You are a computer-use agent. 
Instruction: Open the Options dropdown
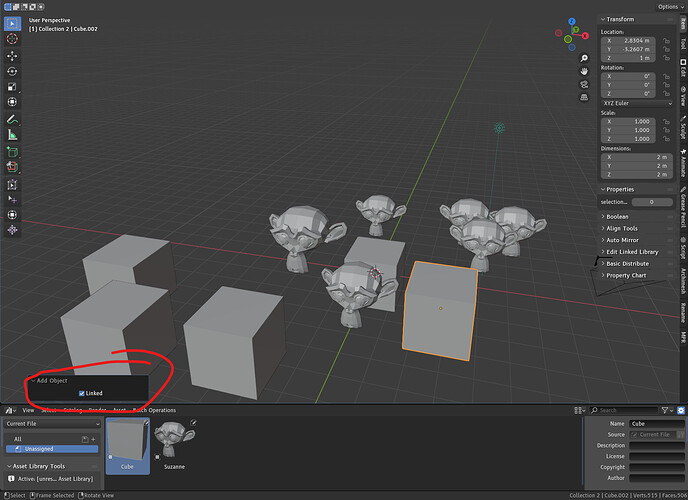[x=670, y=7]
